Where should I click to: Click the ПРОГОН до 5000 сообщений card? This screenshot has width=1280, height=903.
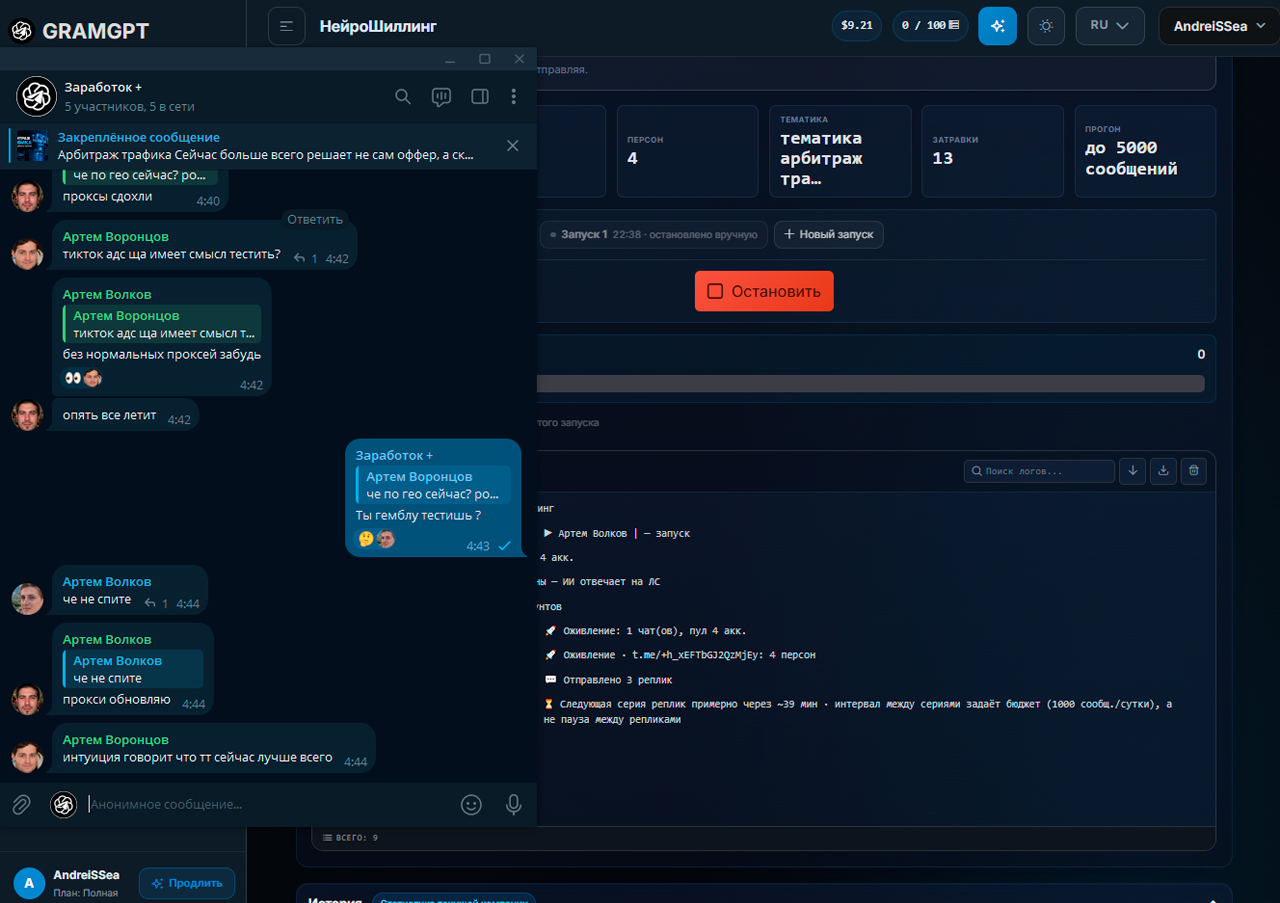click(1145, 151)
